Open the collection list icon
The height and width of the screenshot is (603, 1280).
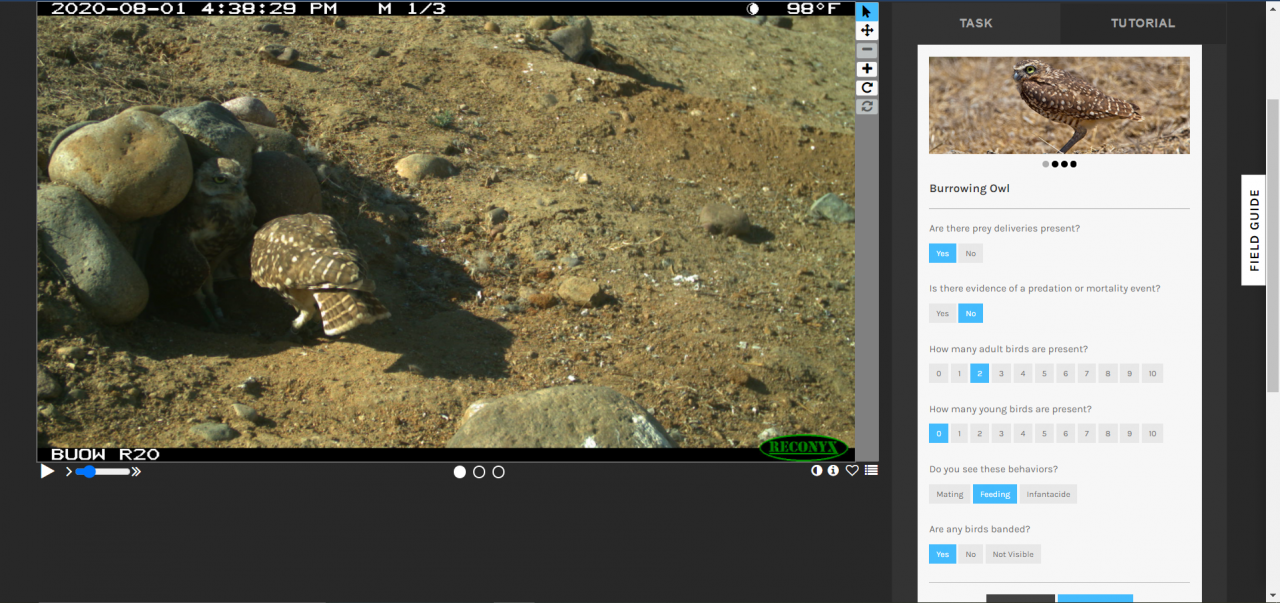(871, 471)
